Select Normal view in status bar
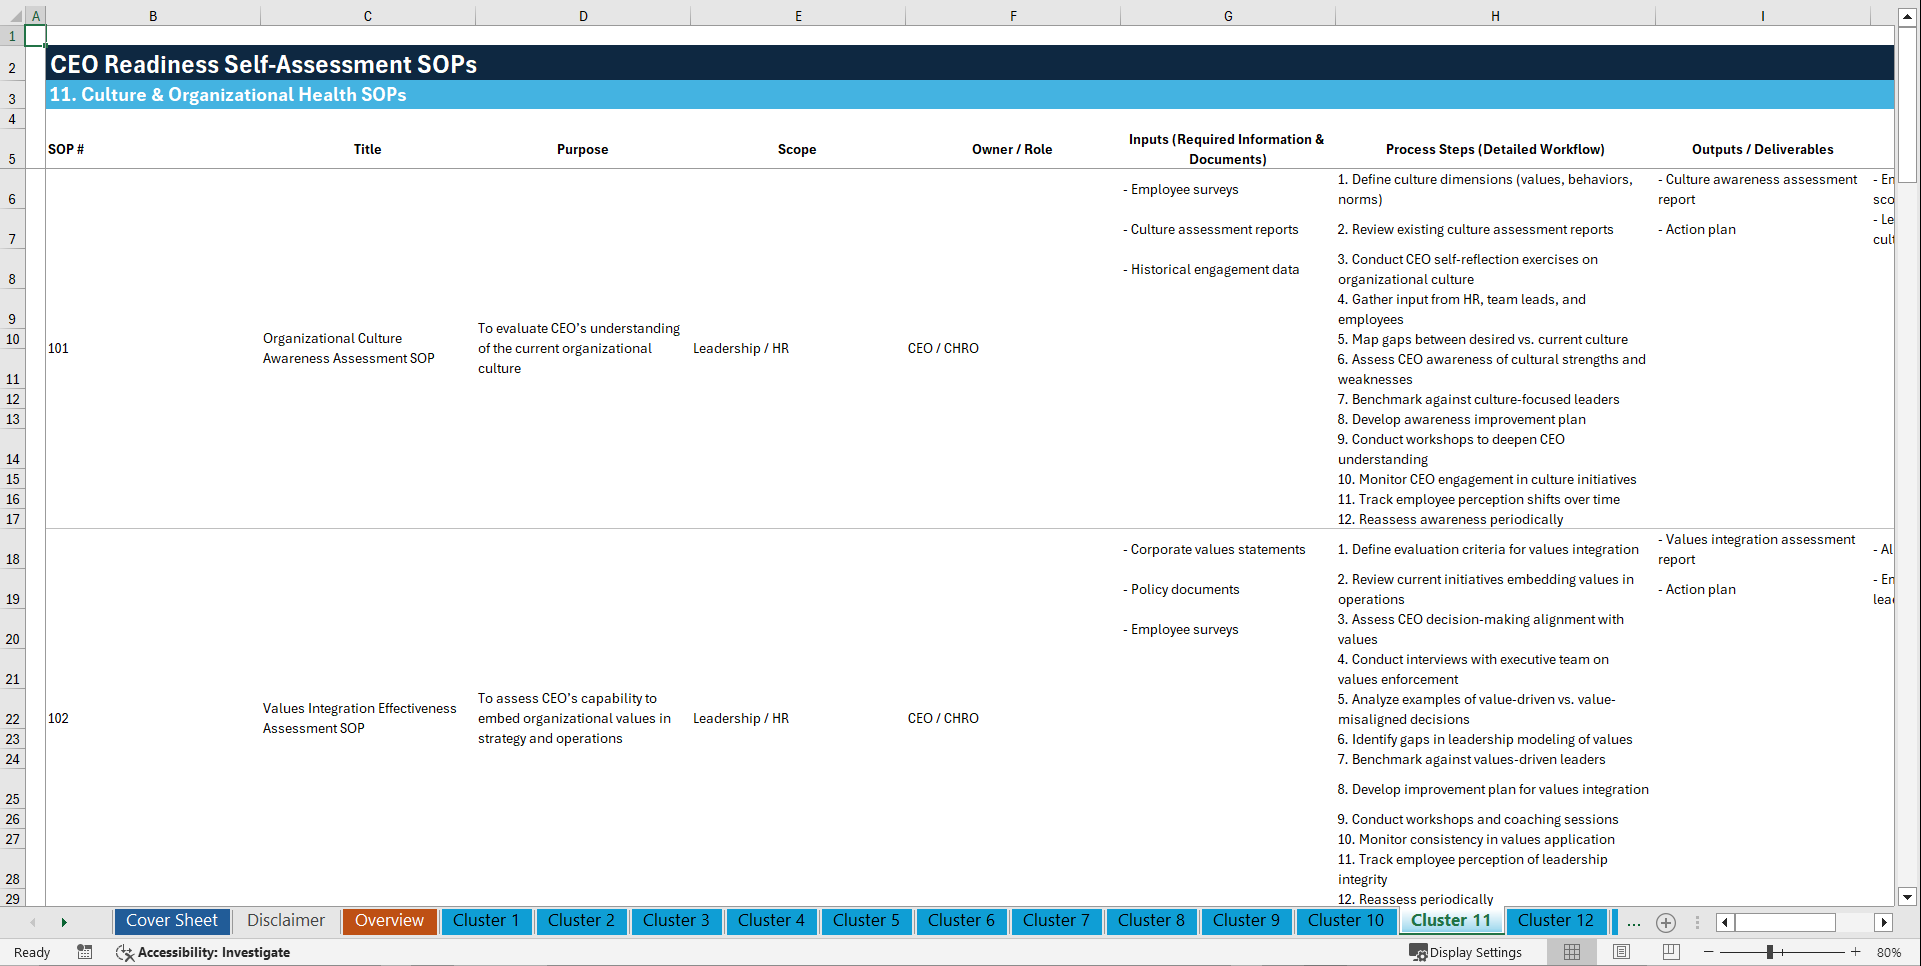The image size is (1921, 966). [1571, 952]
